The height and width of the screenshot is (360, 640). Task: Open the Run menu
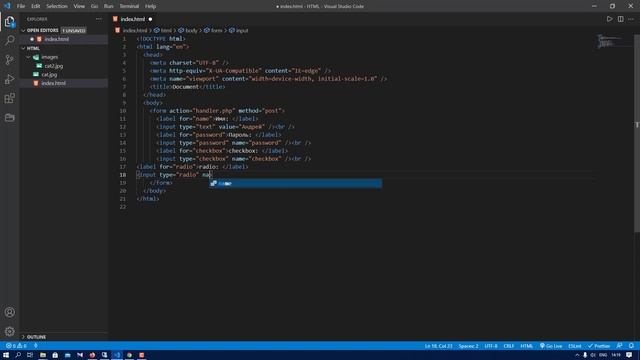click(109, 6)
